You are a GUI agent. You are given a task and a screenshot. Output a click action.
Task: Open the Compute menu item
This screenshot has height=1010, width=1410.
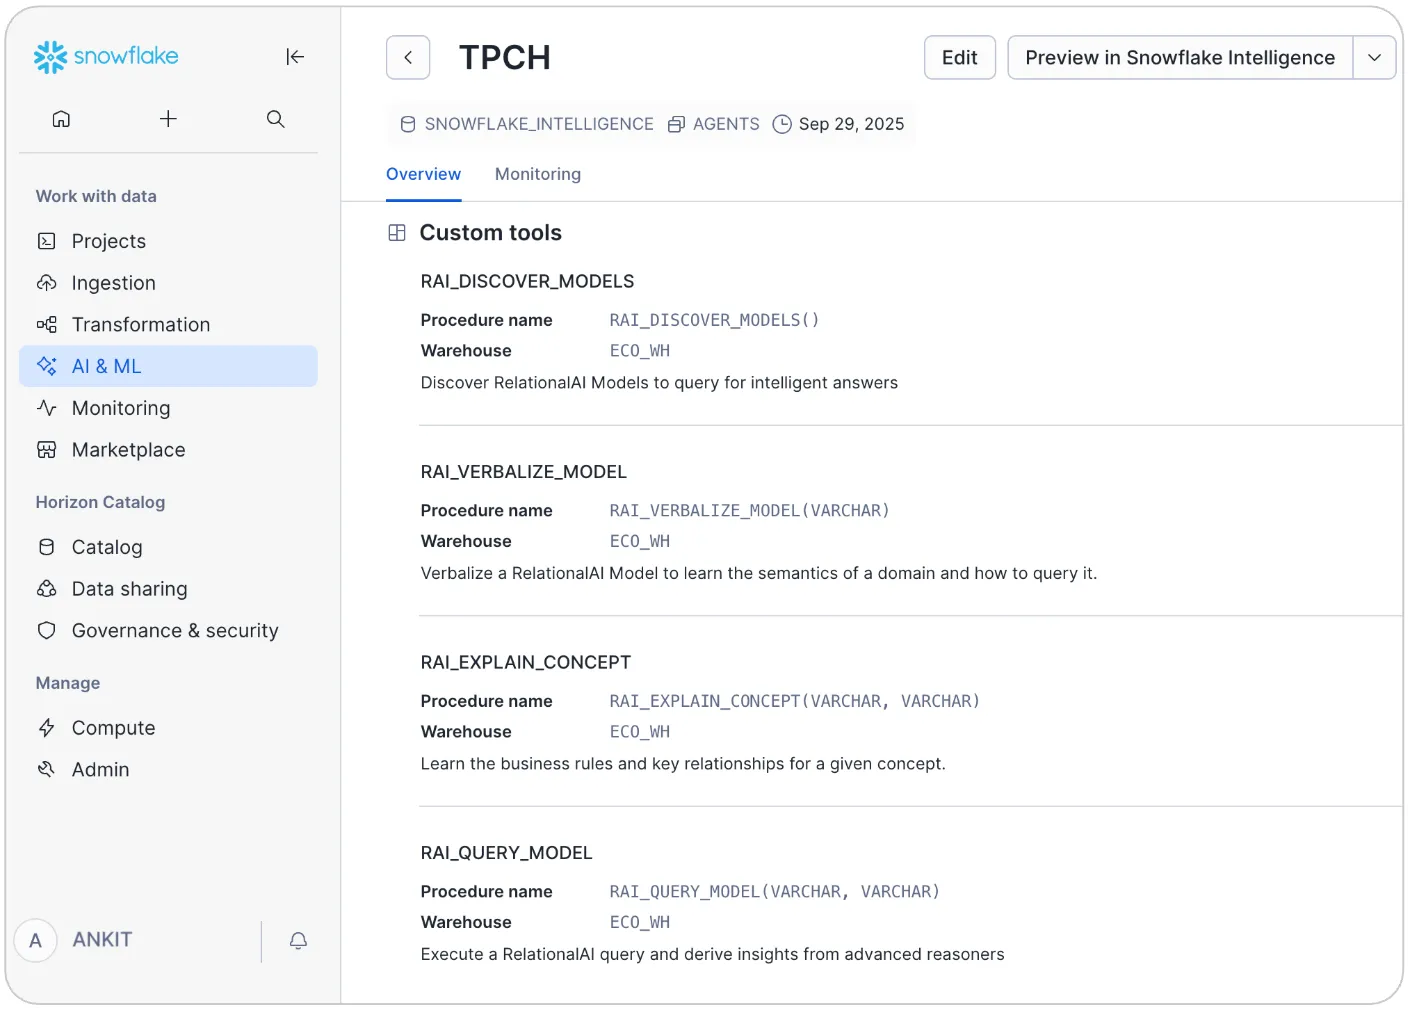coord(113,728)
